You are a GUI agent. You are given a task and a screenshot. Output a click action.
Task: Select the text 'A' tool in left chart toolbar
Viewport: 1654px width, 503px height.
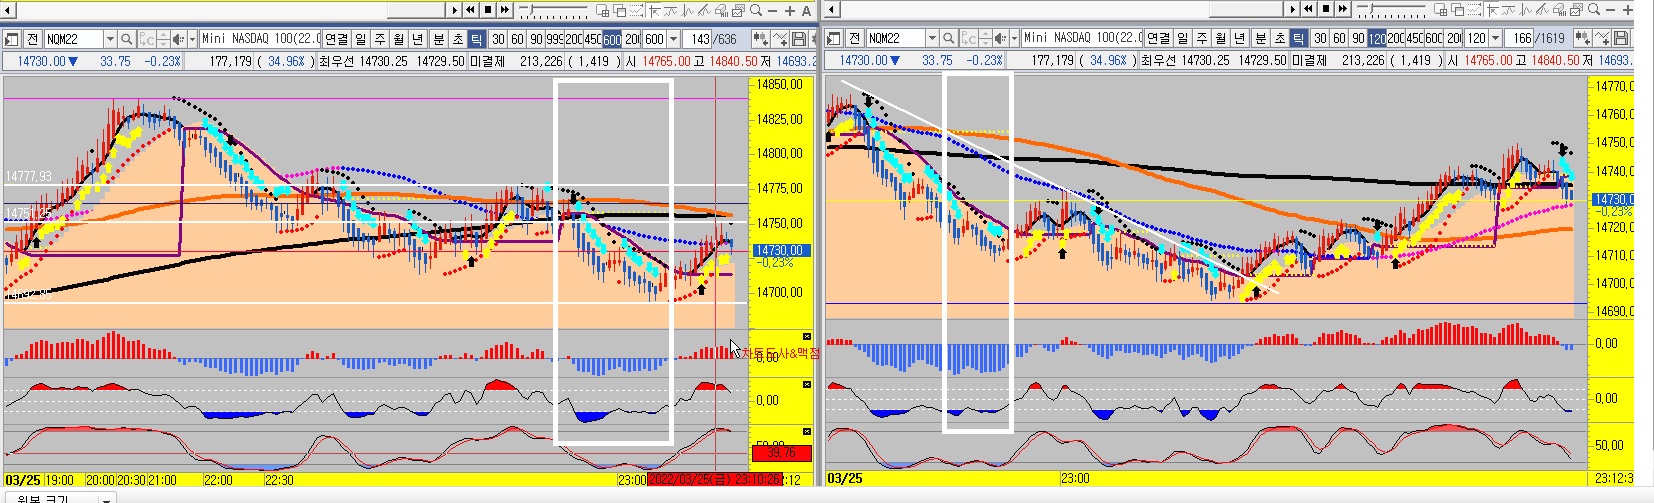pos(806,10)
